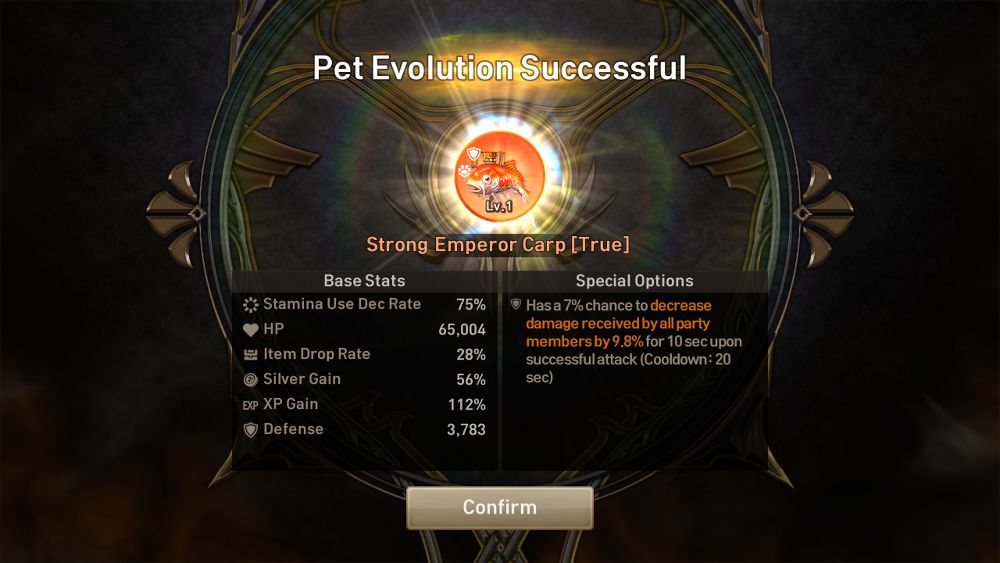Click the Item Drop Rate chest icon

(x=251, y=355)
